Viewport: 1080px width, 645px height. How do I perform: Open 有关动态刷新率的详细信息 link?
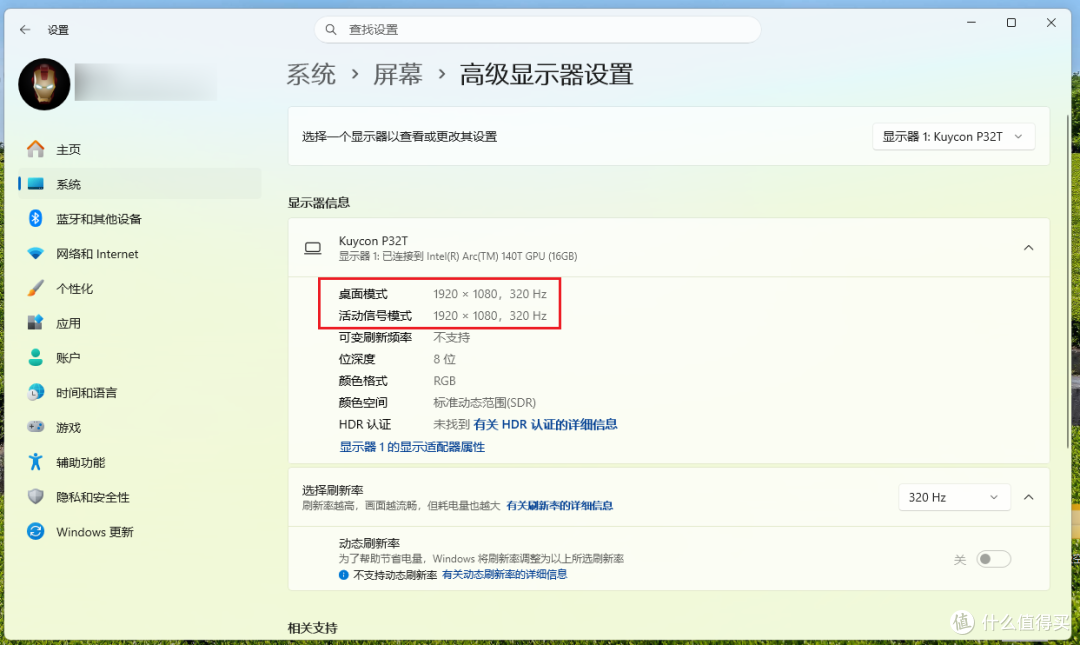[x=504, y=575]
